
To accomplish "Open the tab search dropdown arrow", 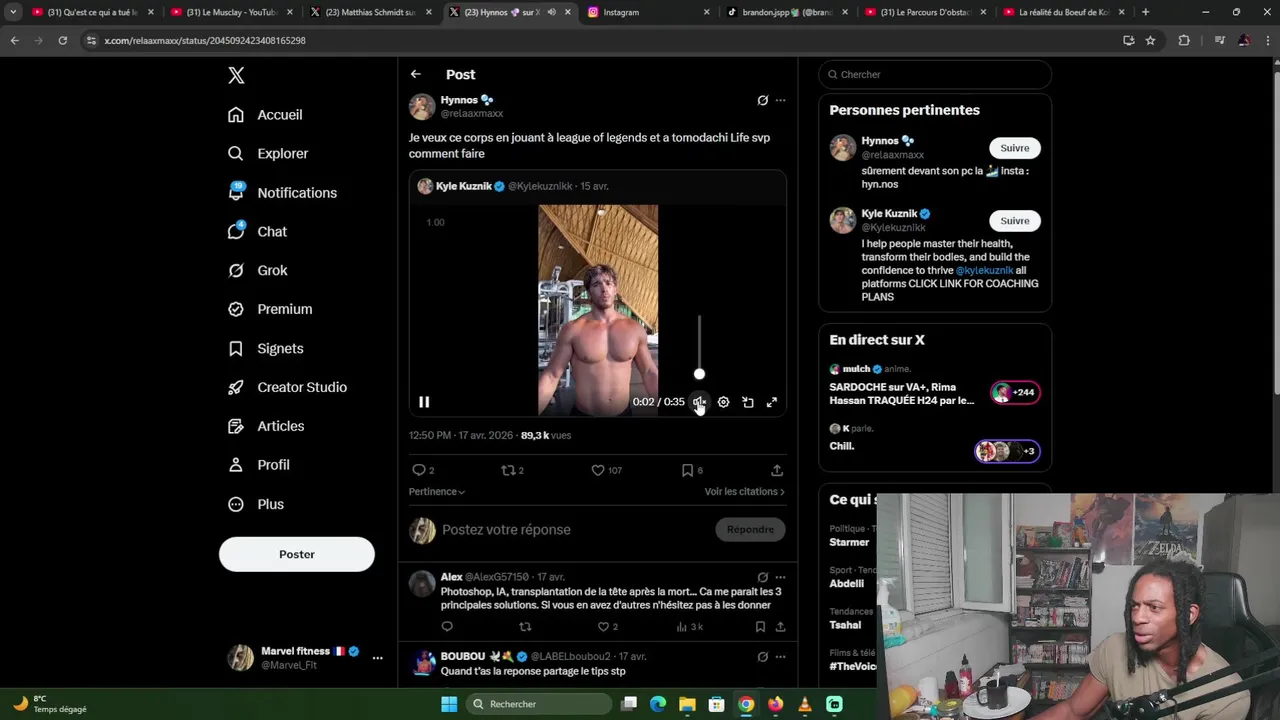I will pyautogui.click(x=13, y=12).
